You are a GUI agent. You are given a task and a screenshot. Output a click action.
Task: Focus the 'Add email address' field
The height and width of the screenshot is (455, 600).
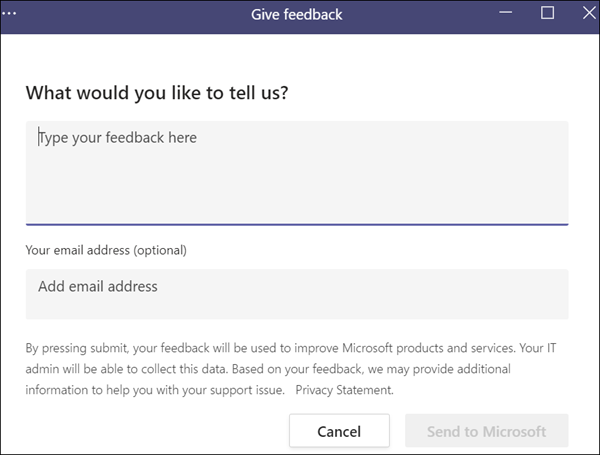coord(297,287)
